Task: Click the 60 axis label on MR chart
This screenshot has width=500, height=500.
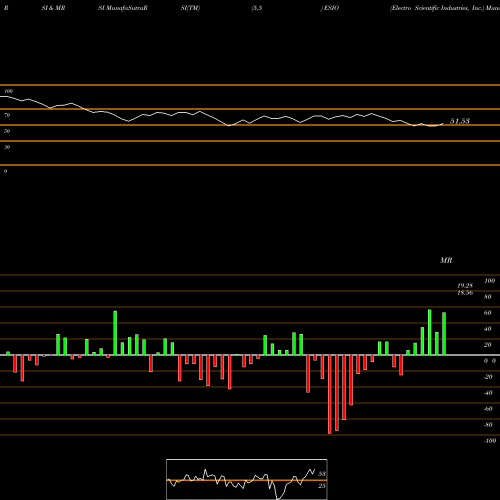Action: [487, 313]
